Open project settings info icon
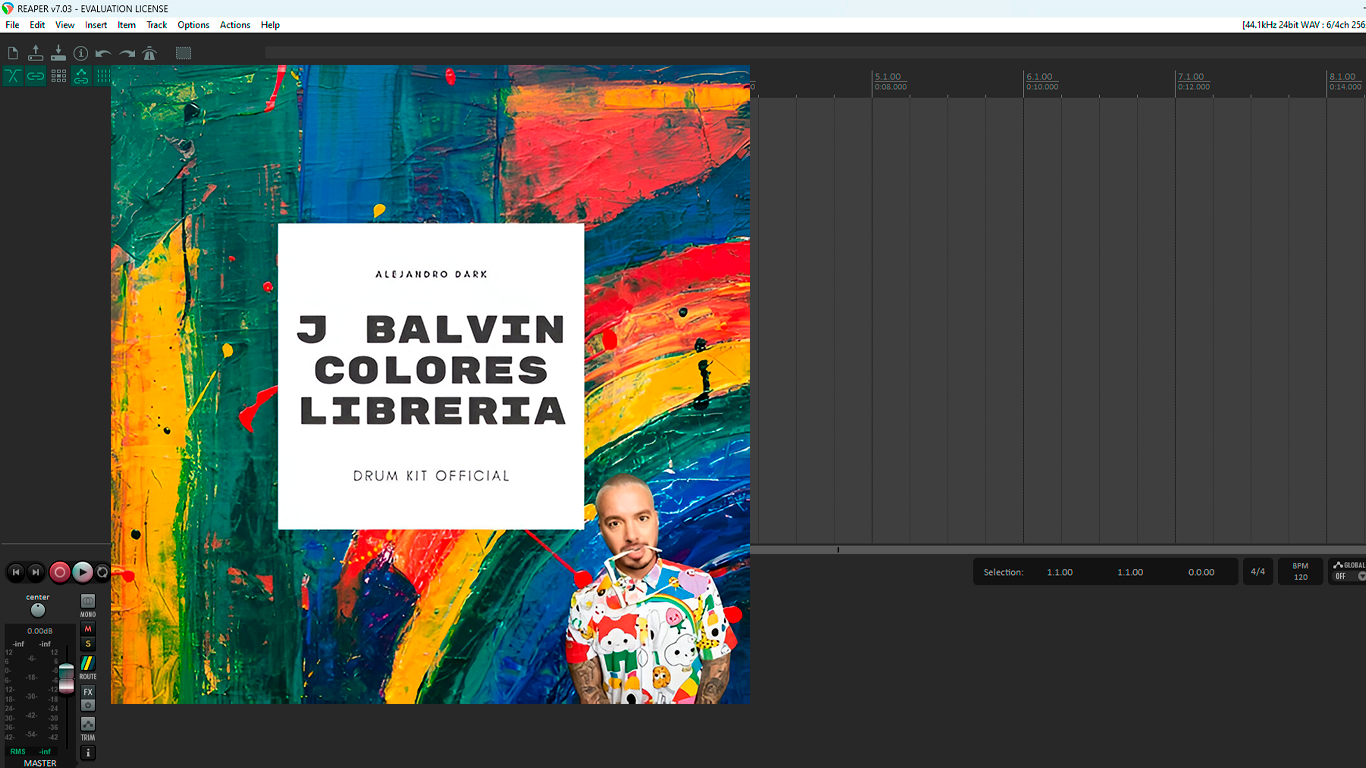Viewport: 1366px width, 768px height. pyautogui.click(x=81, y=53)
